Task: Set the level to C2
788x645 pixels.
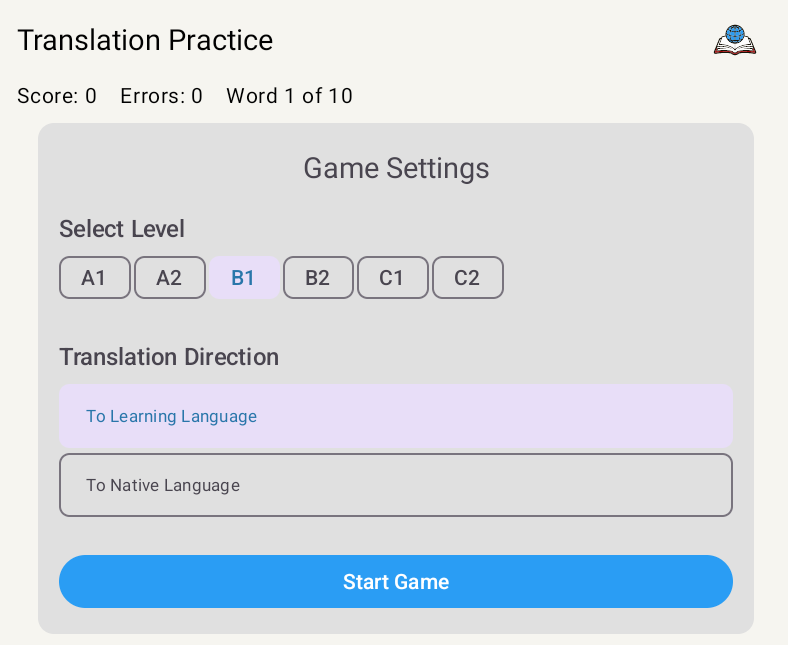Action: point(467,278)
